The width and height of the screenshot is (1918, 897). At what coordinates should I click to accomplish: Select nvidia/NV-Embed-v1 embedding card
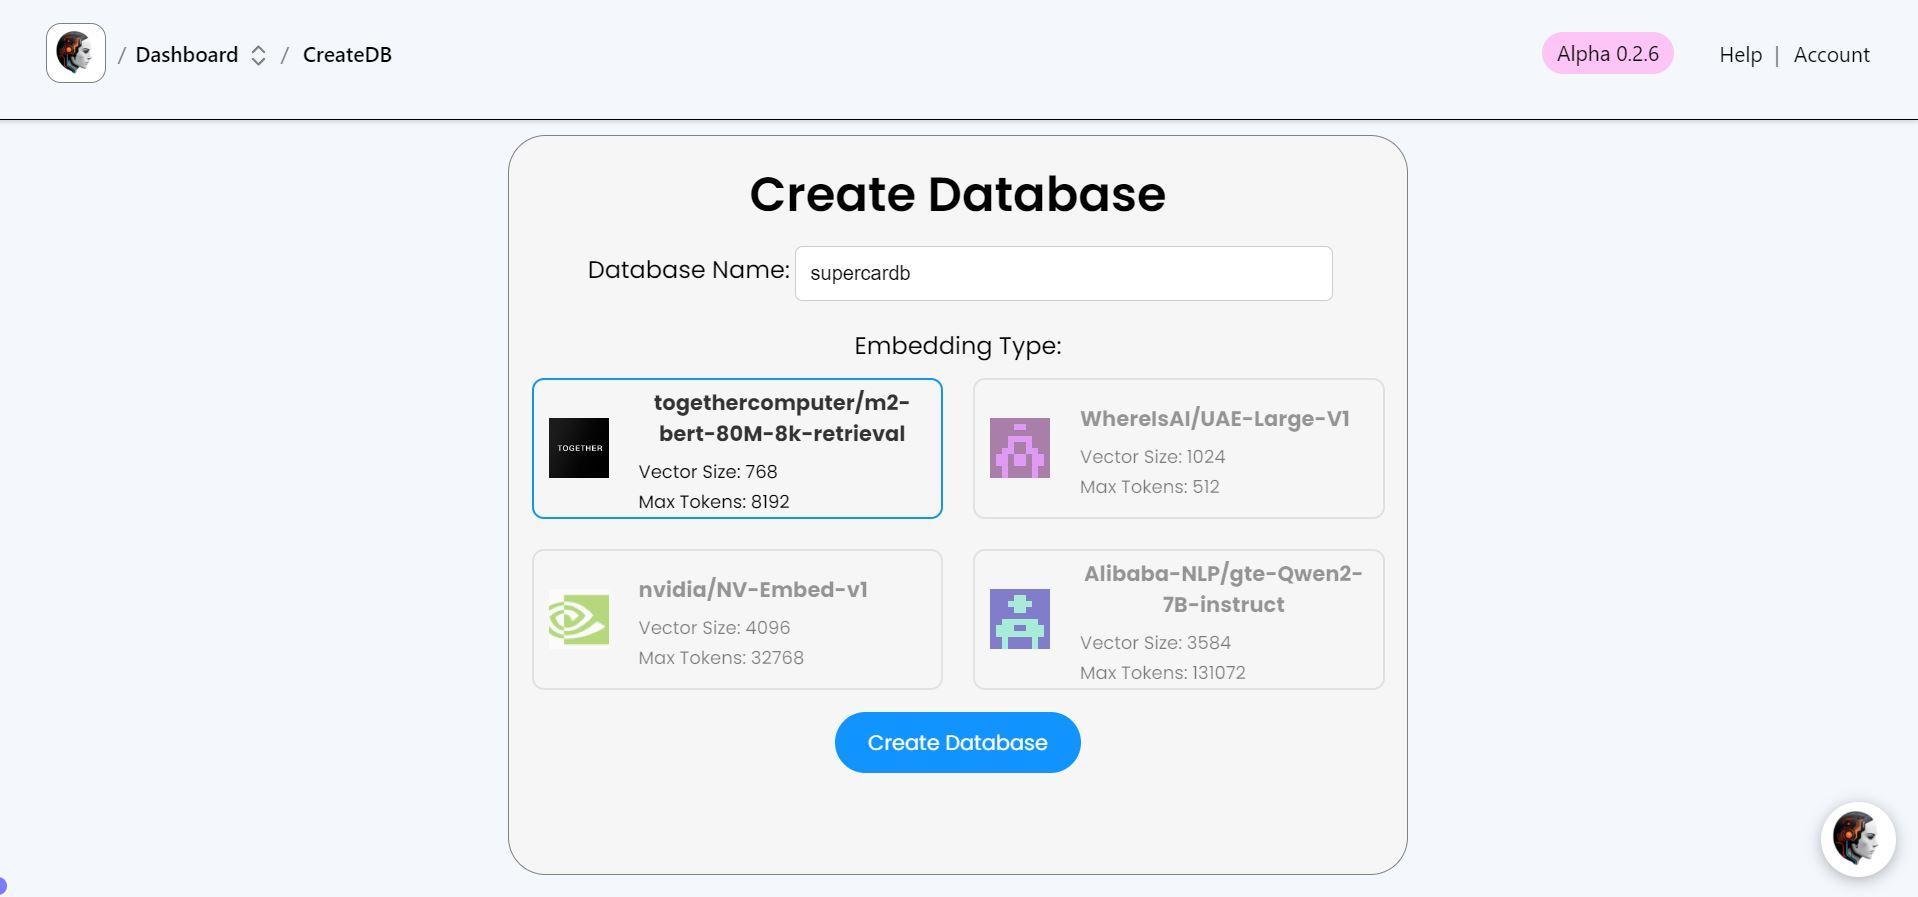737,619
